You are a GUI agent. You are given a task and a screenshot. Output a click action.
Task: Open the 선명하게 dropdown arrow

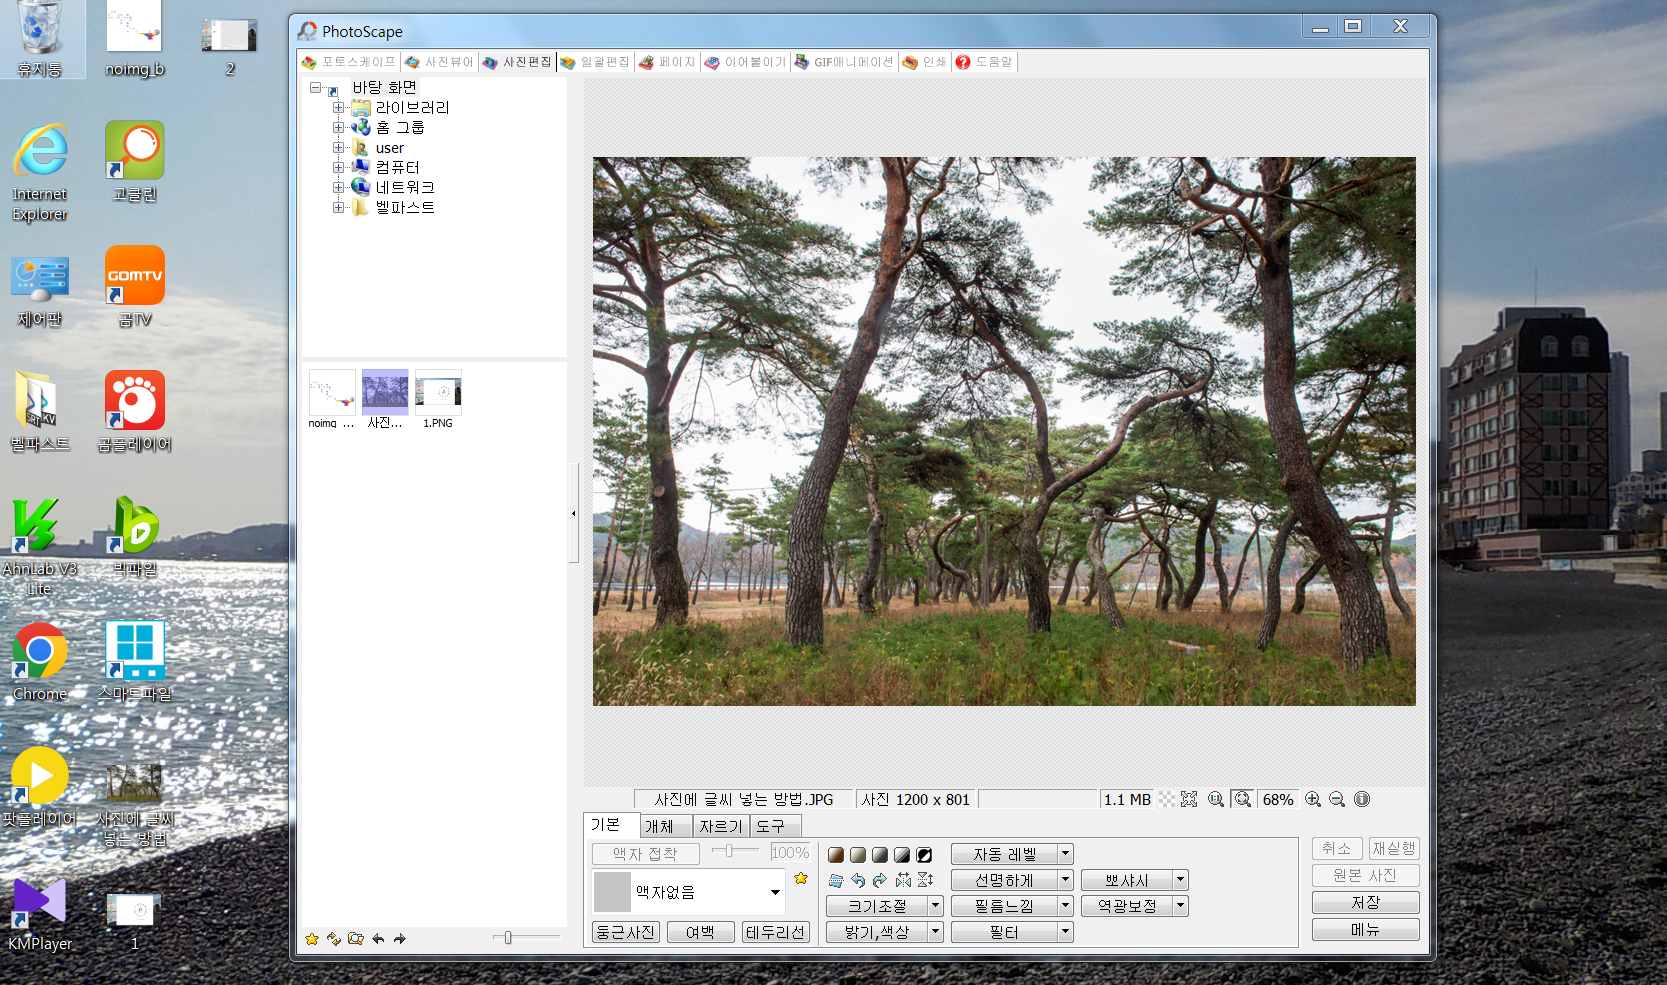(x=1065, y=880)
